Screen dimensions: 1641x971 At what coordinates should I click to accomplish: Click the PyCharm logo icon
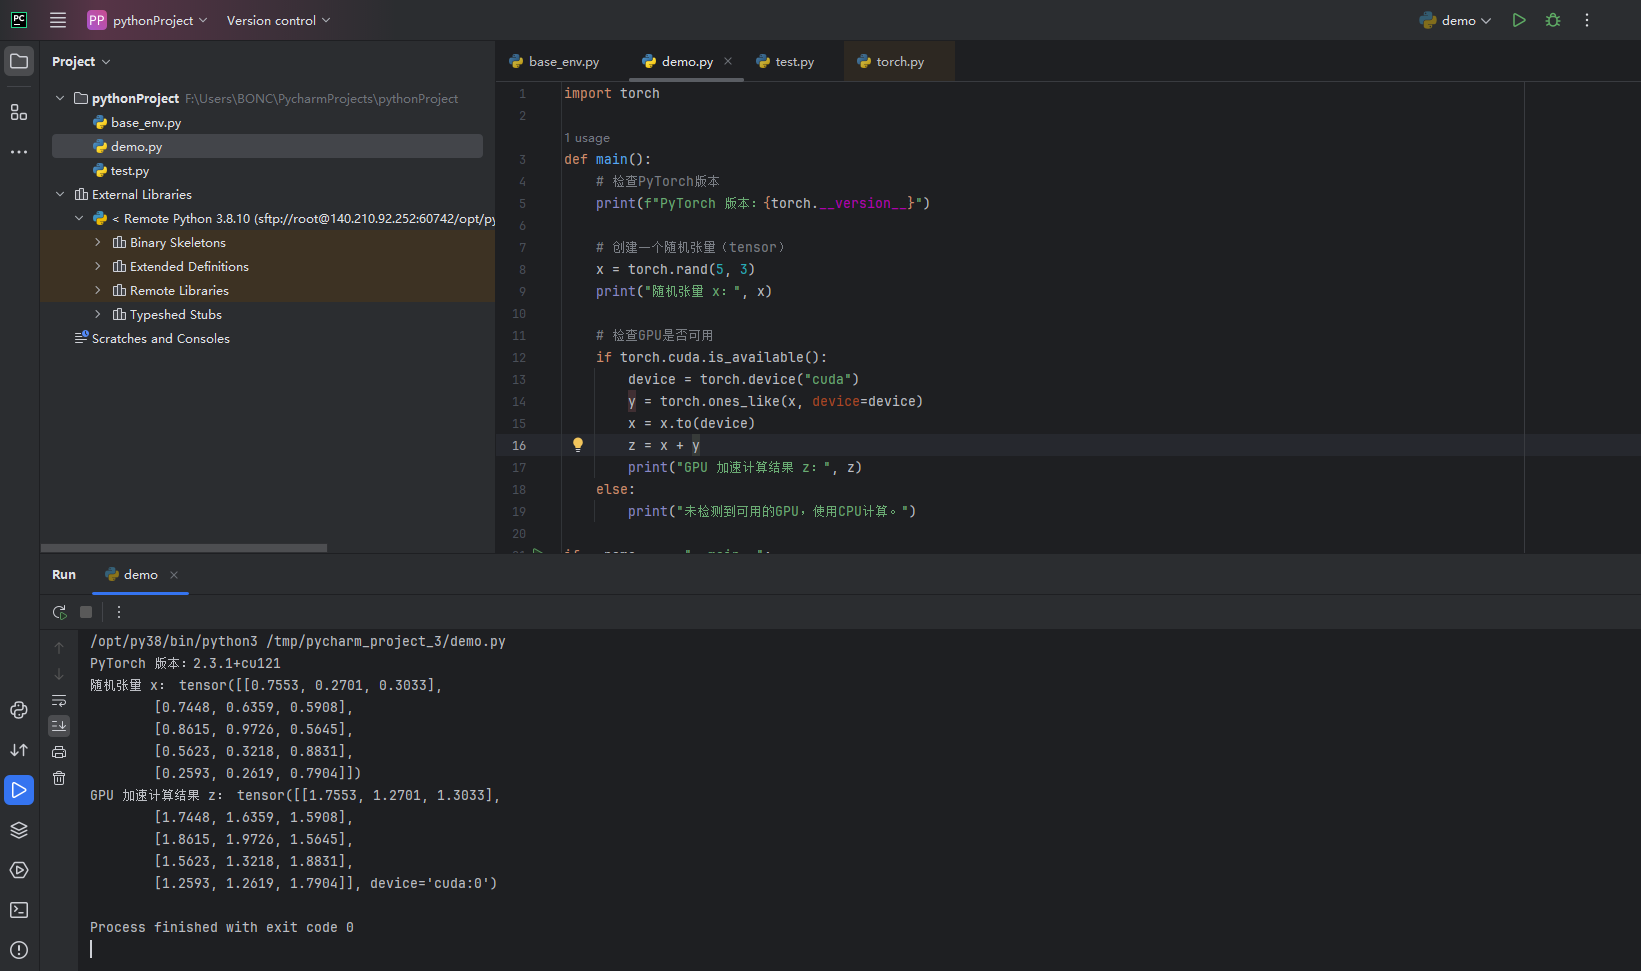(x=19, y=20)
